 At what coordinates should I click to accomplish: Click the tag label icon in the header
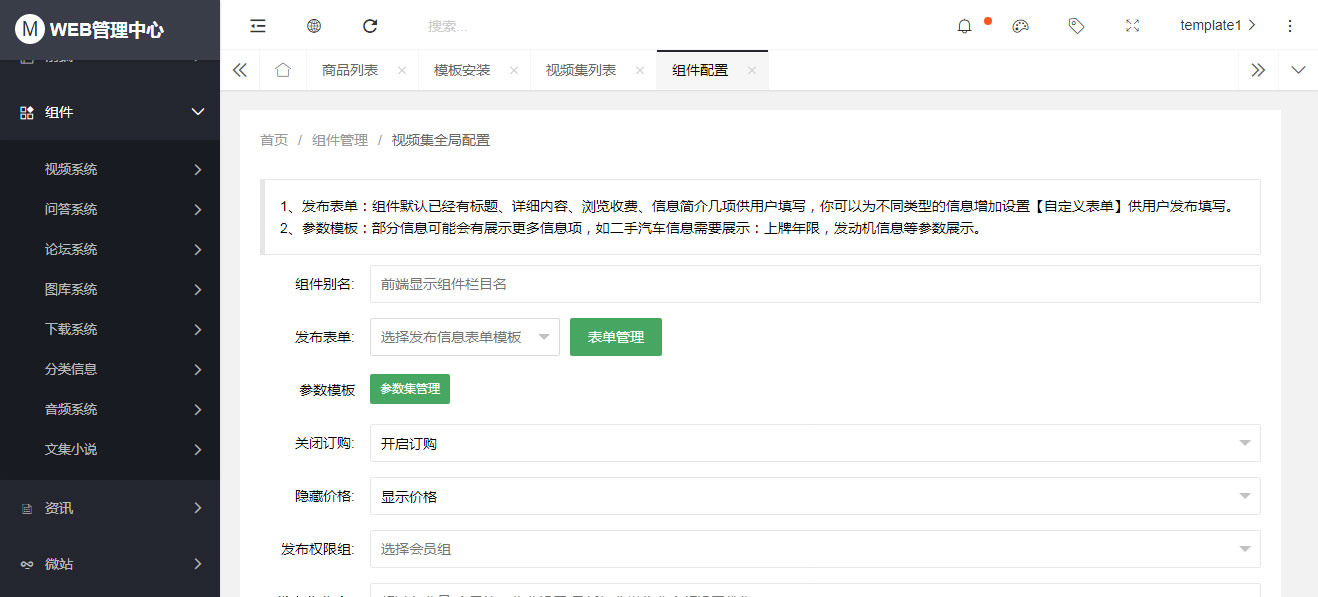tap(1076, 25)
